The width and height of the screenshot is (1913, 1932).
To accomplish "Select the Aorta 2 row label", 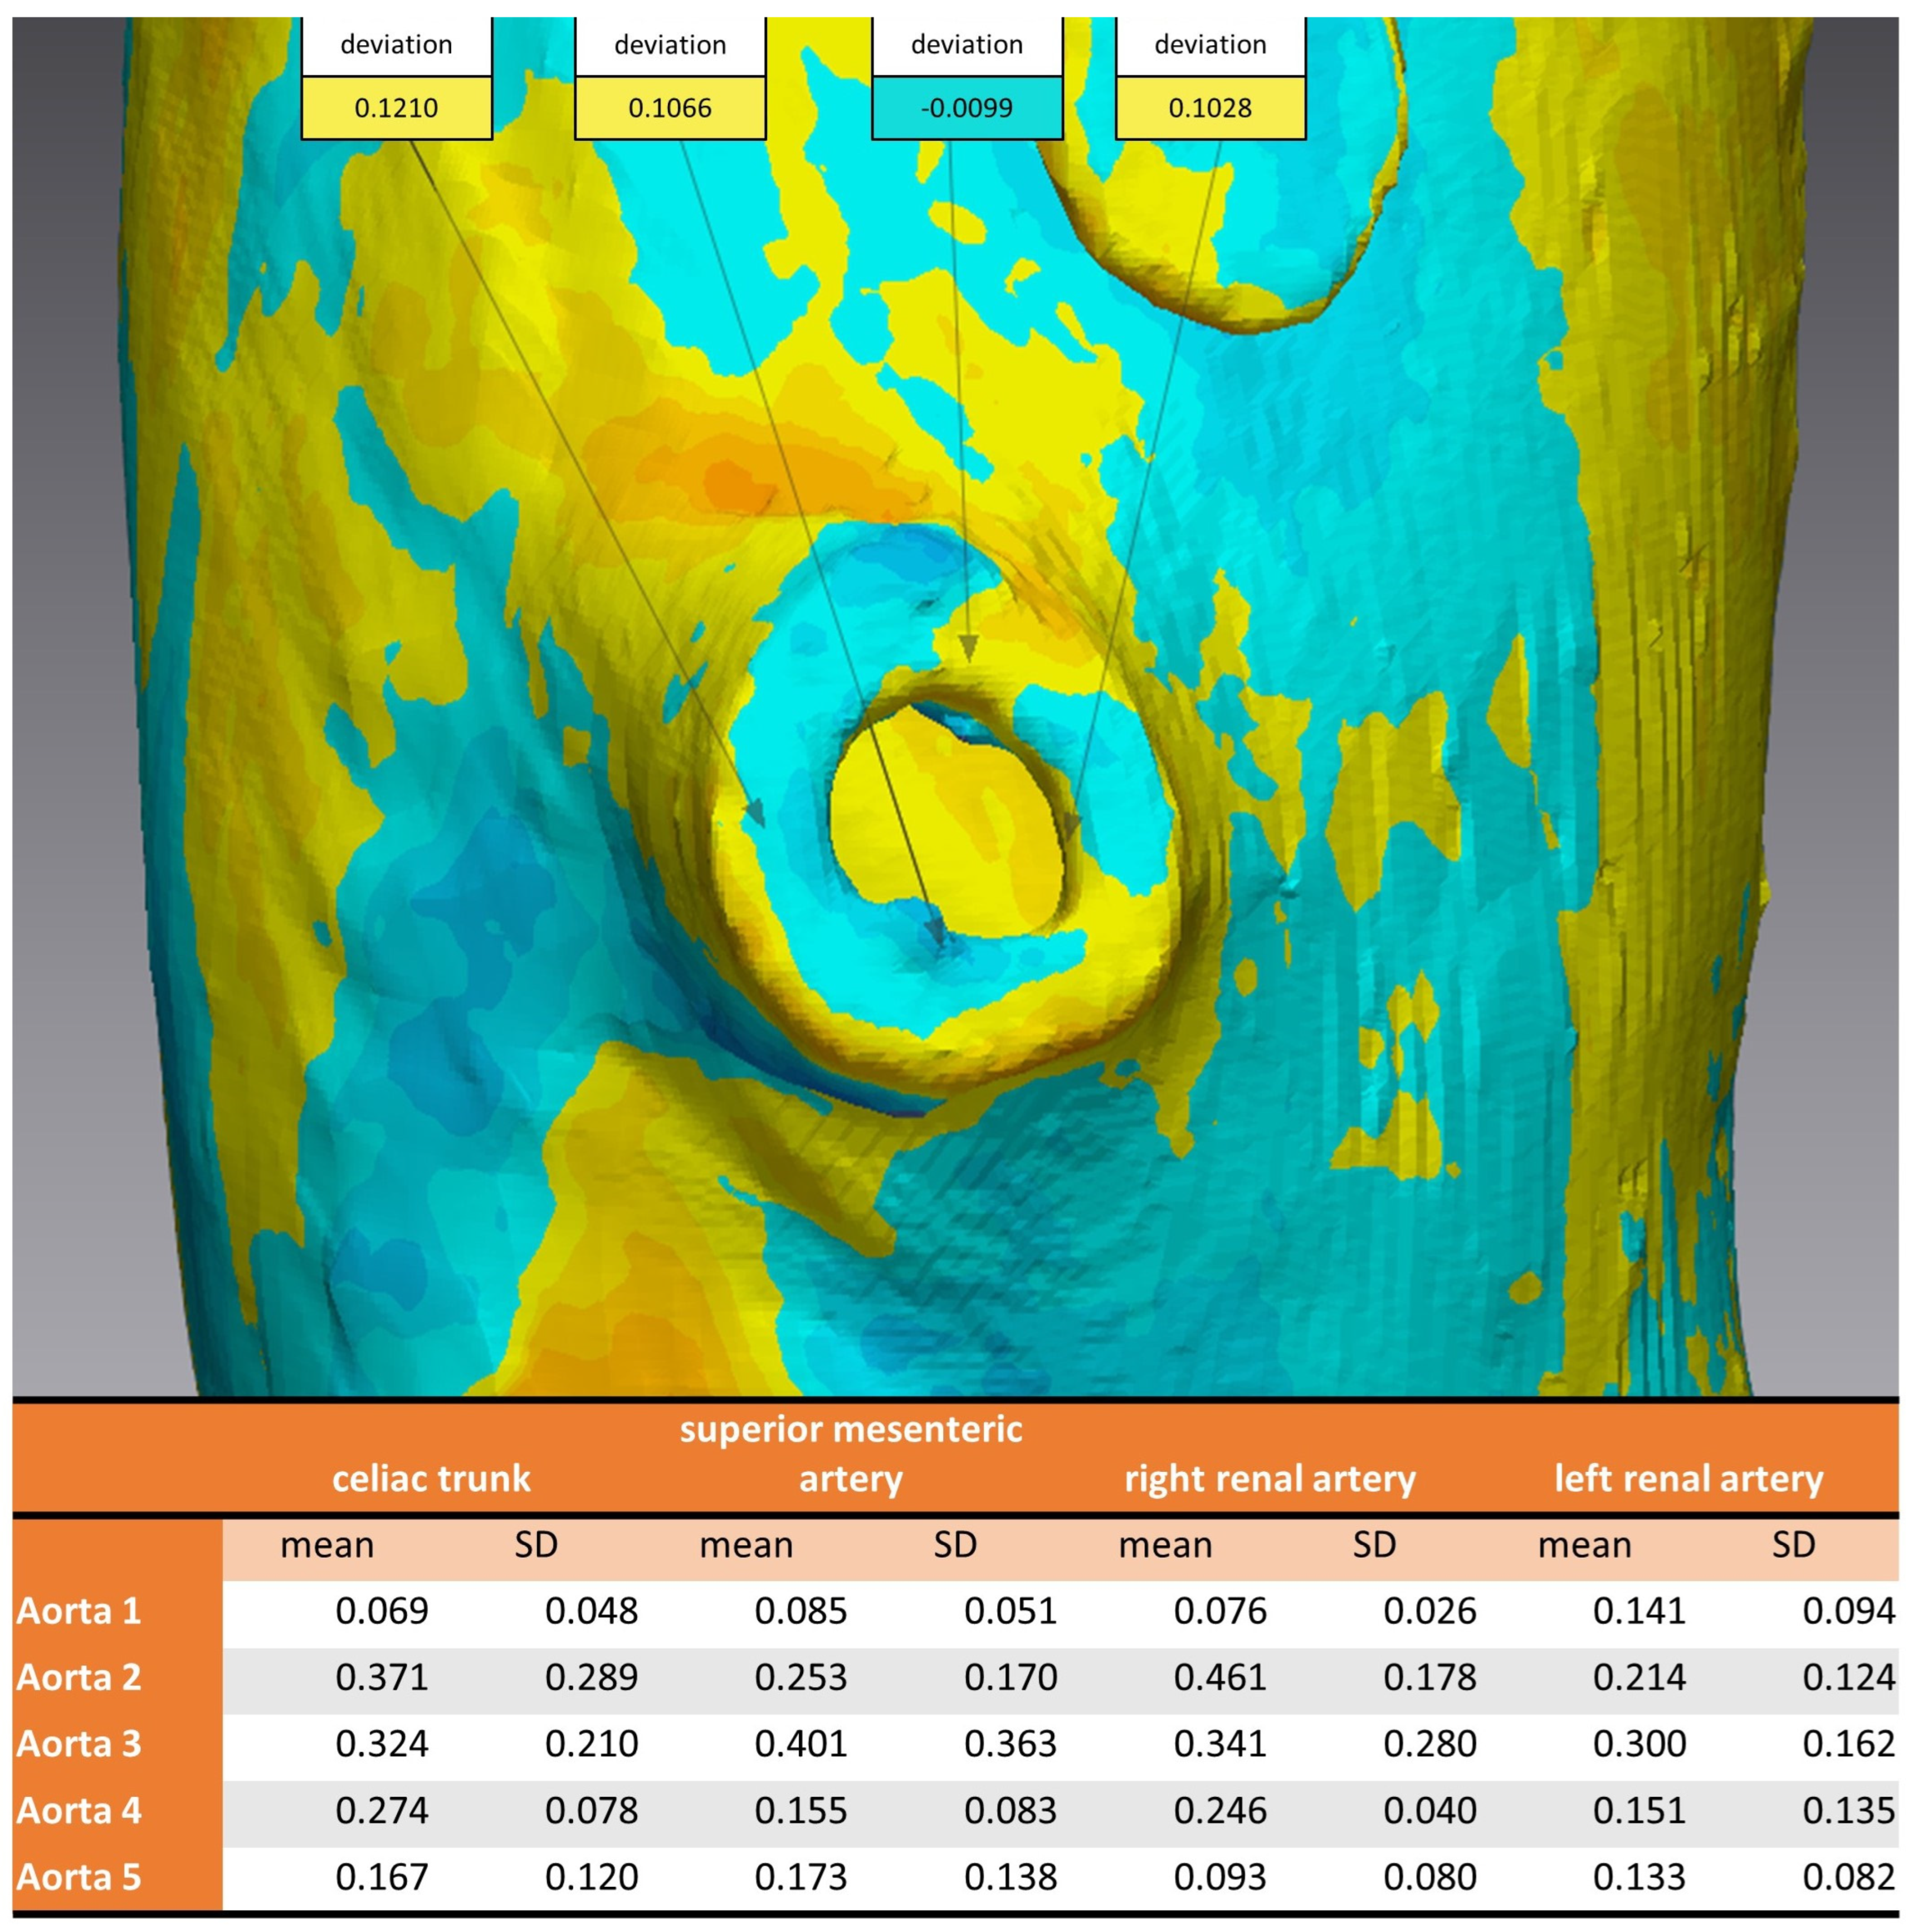I will (x=79, y=1677).
